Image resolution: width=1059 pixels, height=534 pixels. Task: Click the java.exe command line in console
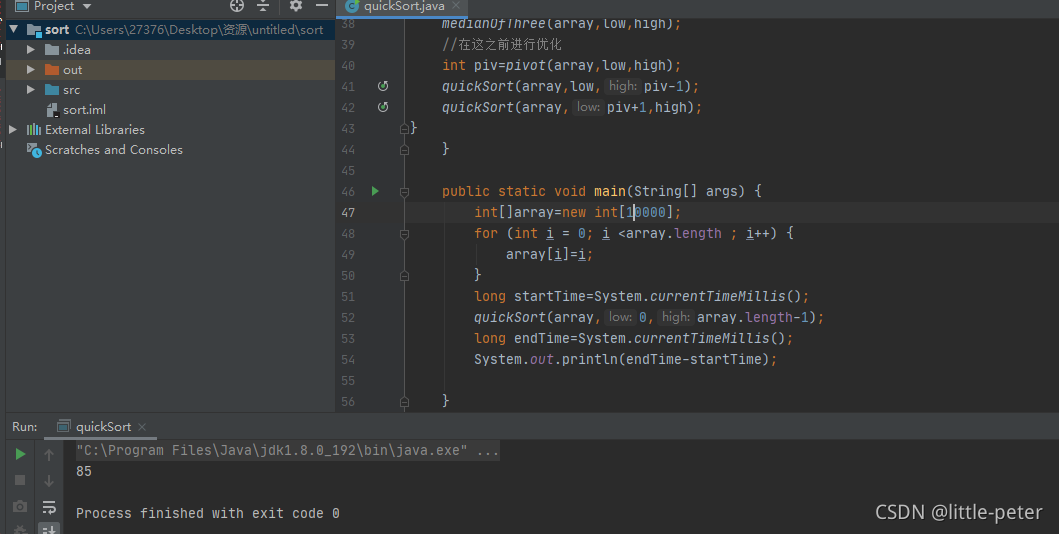[x=288, y=450]
